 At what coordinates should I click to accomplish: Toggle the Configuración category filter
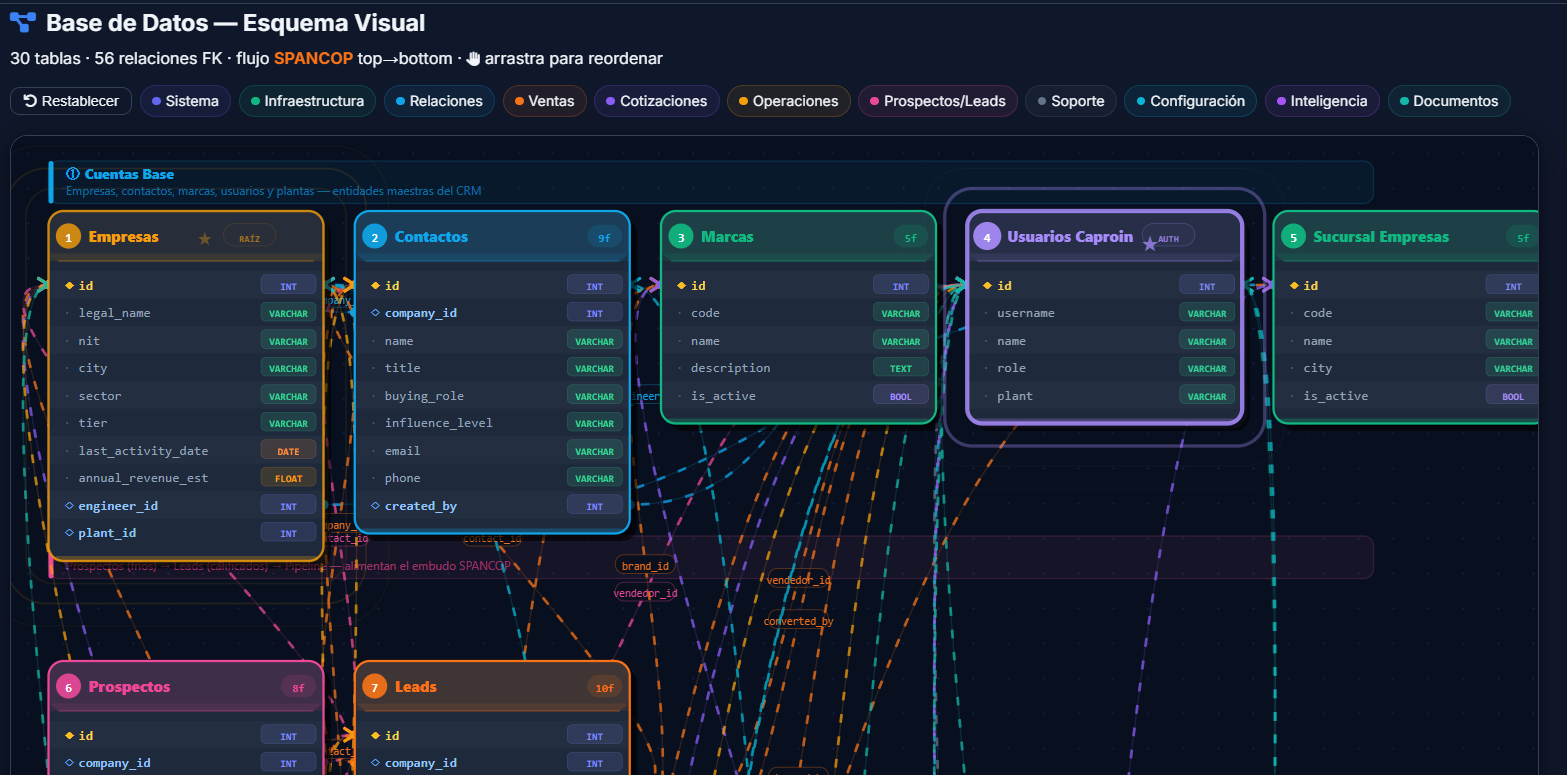tap(1190, 101)
